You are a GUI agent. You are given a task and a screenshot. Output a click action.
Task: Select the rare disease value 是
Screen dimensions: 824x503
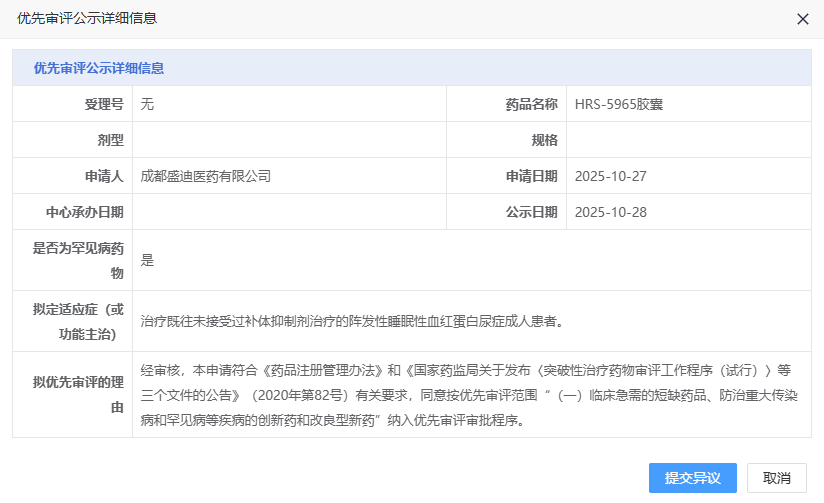[x=147, y=260]
